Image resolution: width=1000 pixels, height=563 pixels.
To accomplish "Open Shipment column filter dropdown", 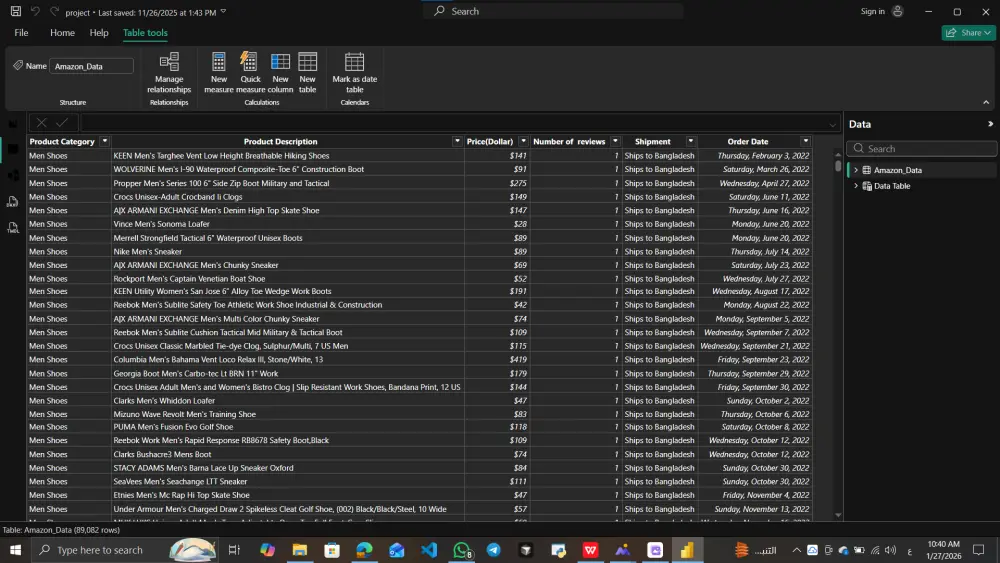I will click(690, 142).
